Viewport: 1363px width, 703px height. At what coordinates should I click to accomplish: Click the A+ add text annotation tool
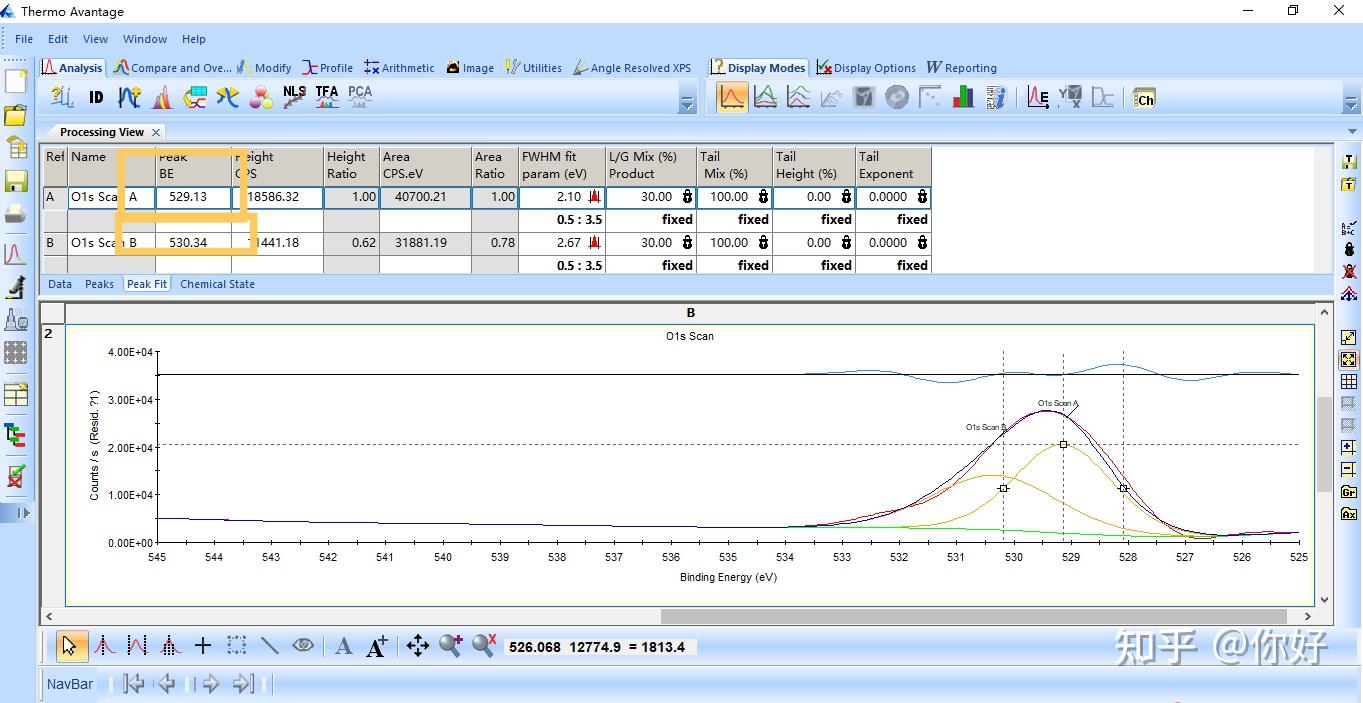coord(377,646)
